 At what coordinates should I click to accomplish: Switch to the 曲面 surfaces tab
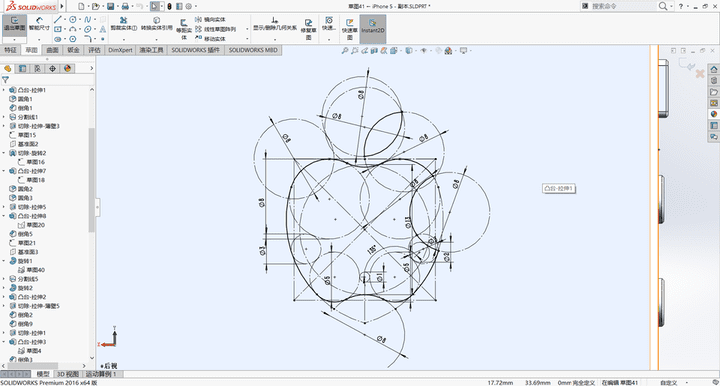click(52, 50)
